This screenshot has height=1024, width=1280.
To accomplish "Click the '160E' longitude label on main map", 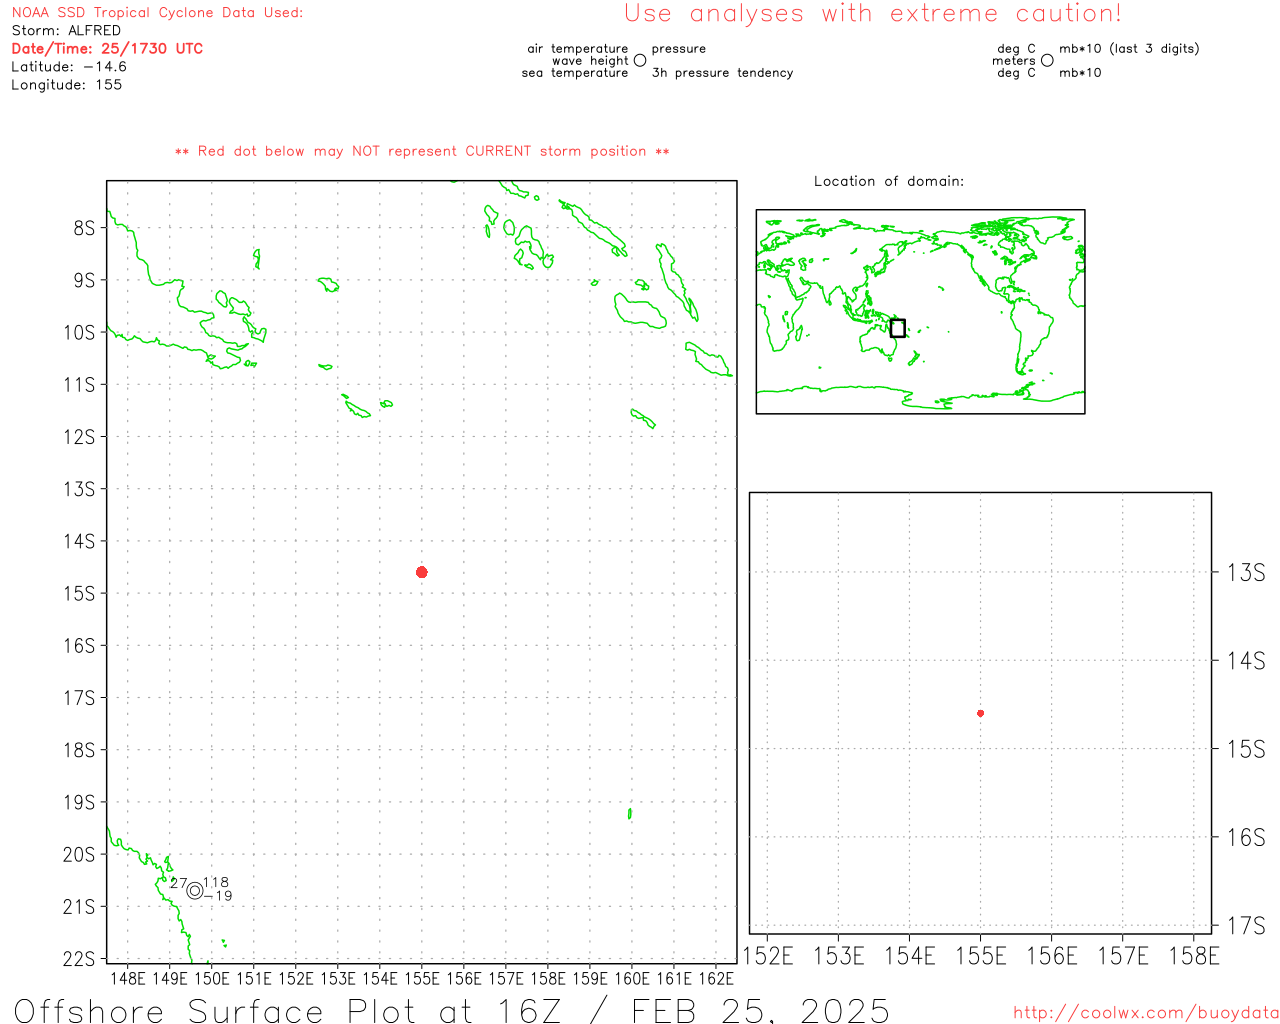I will point(632,978).
